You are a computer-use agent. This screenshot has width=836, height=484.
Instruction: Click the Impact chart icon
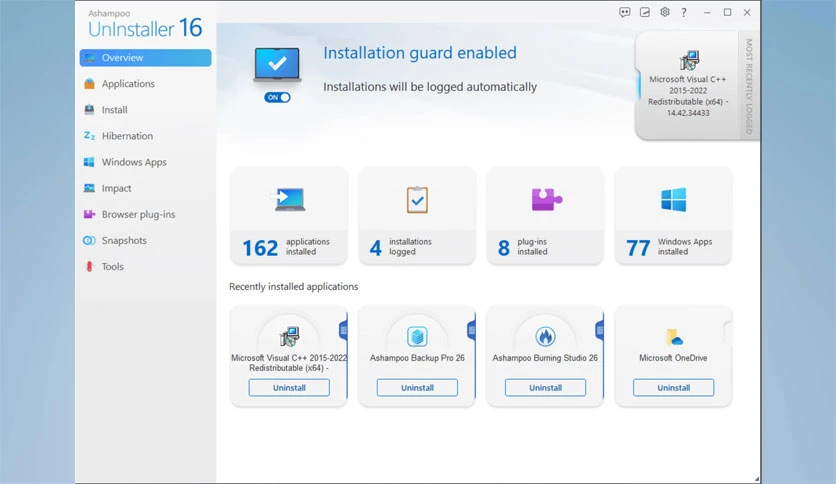(89, 188)
